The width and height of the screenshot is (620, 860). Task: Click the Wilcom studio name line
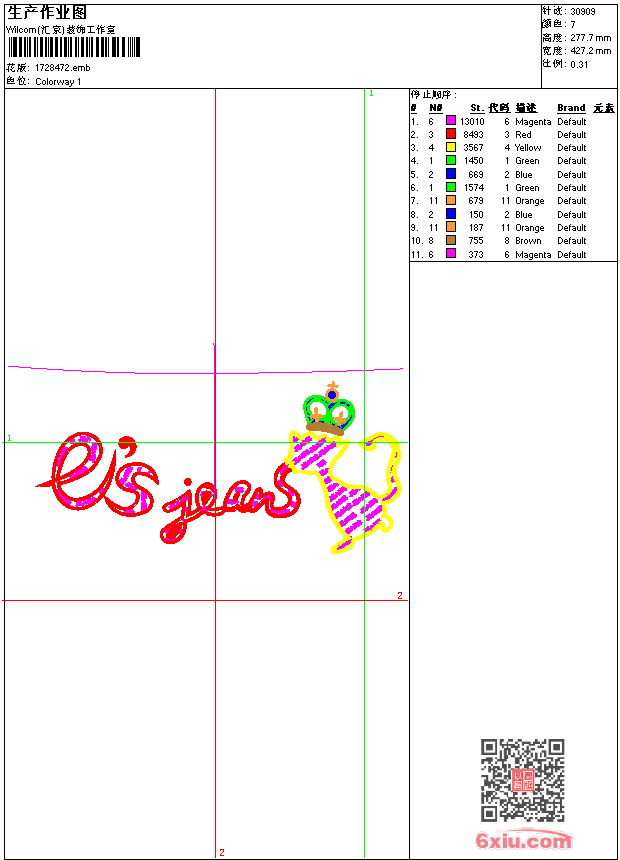pos(60,30)
